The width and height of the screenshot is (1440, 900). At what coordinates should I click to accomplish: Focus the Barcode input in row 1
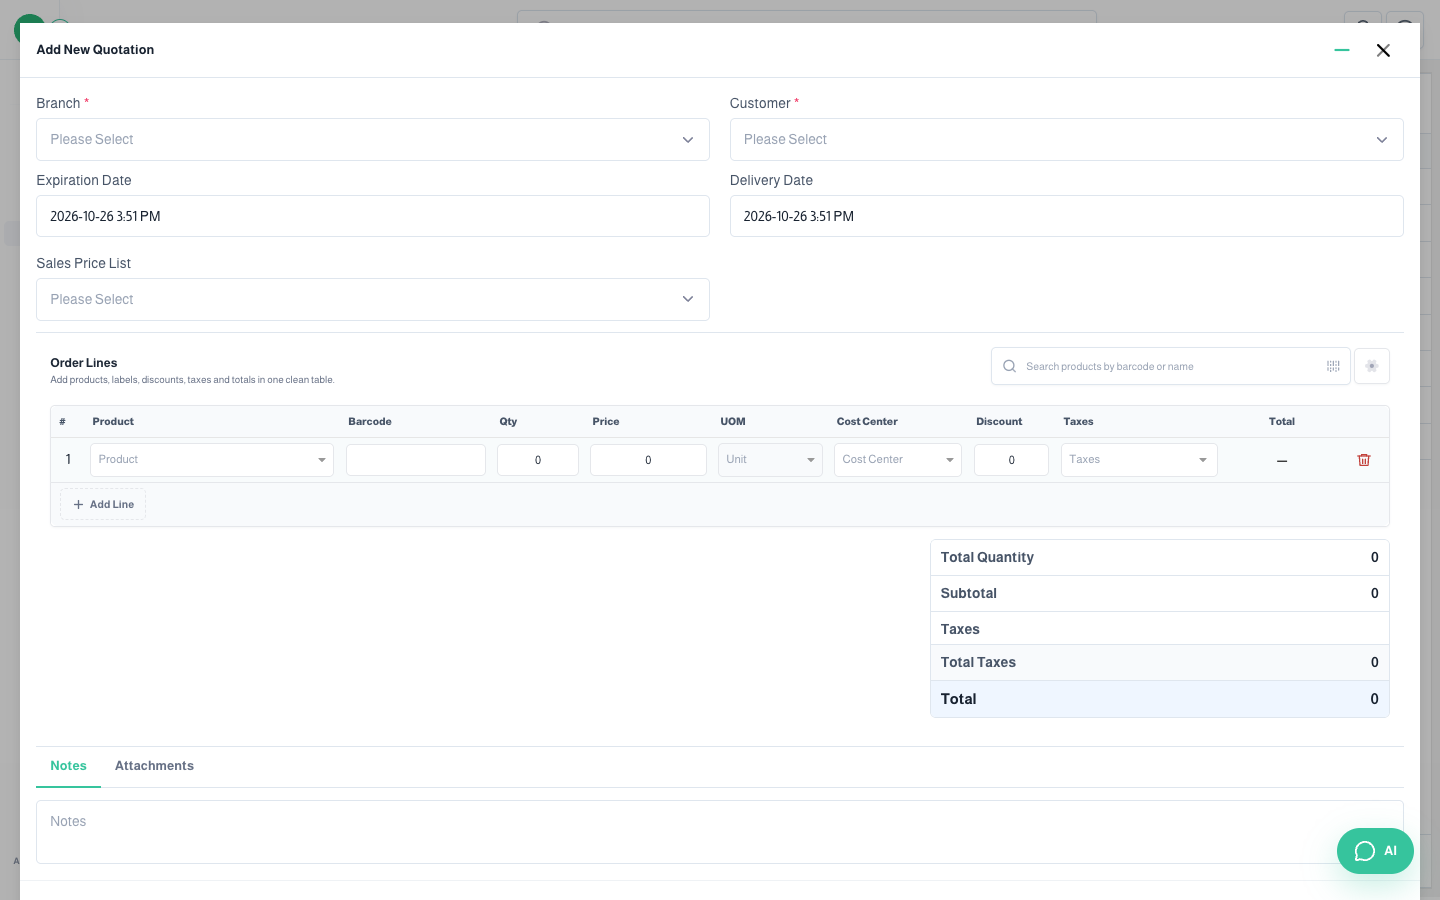[416, 460]
